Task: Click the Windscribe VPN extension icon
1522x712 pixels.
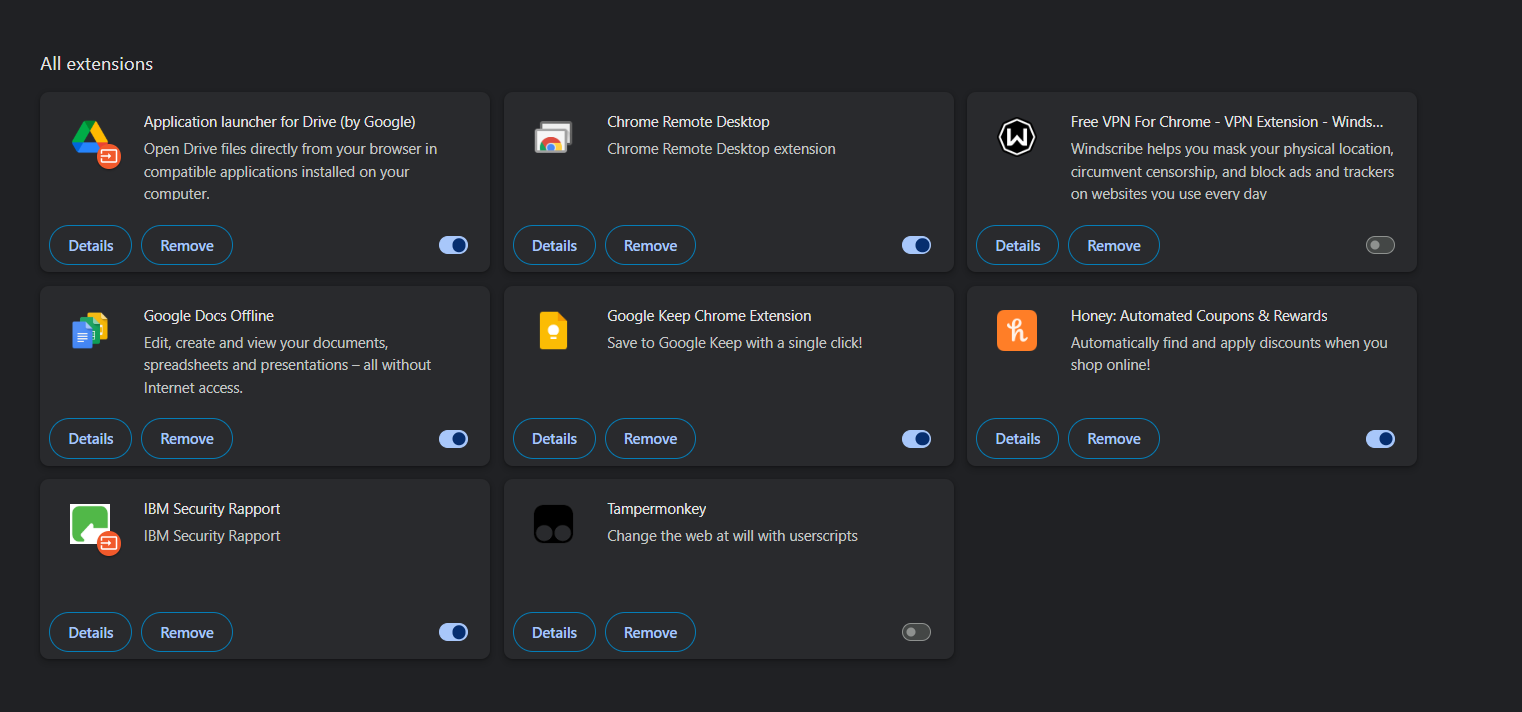Action: [1017, 137]
